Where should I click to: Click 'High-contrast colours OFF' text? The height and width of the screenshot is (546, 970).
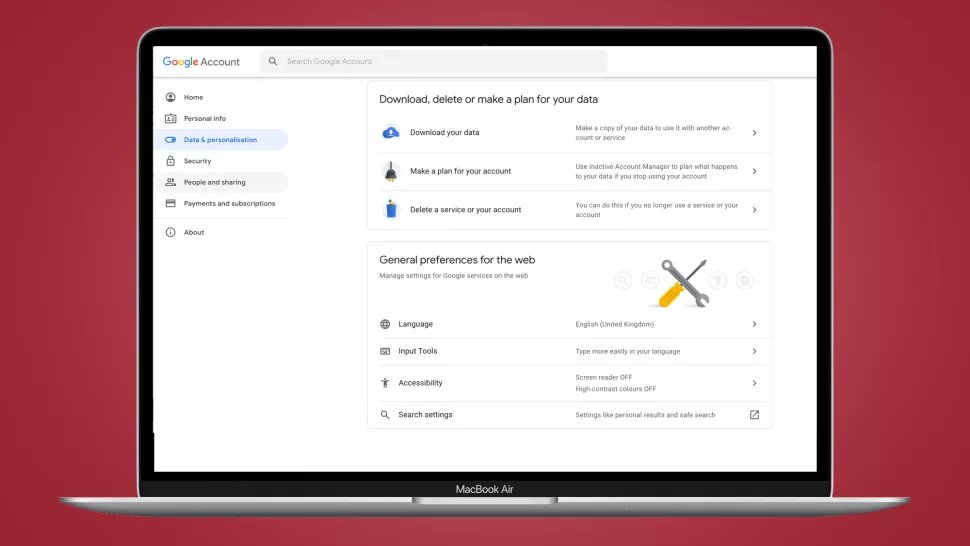(616, 389)
